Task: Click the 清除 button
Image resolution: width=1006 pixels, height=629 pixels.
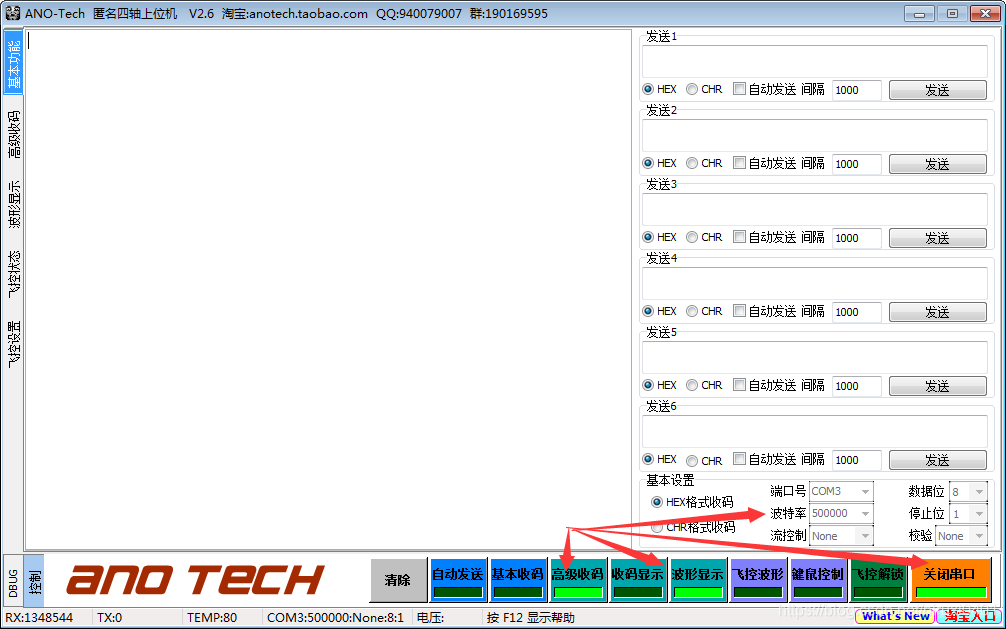Action: tap(398, 580)
